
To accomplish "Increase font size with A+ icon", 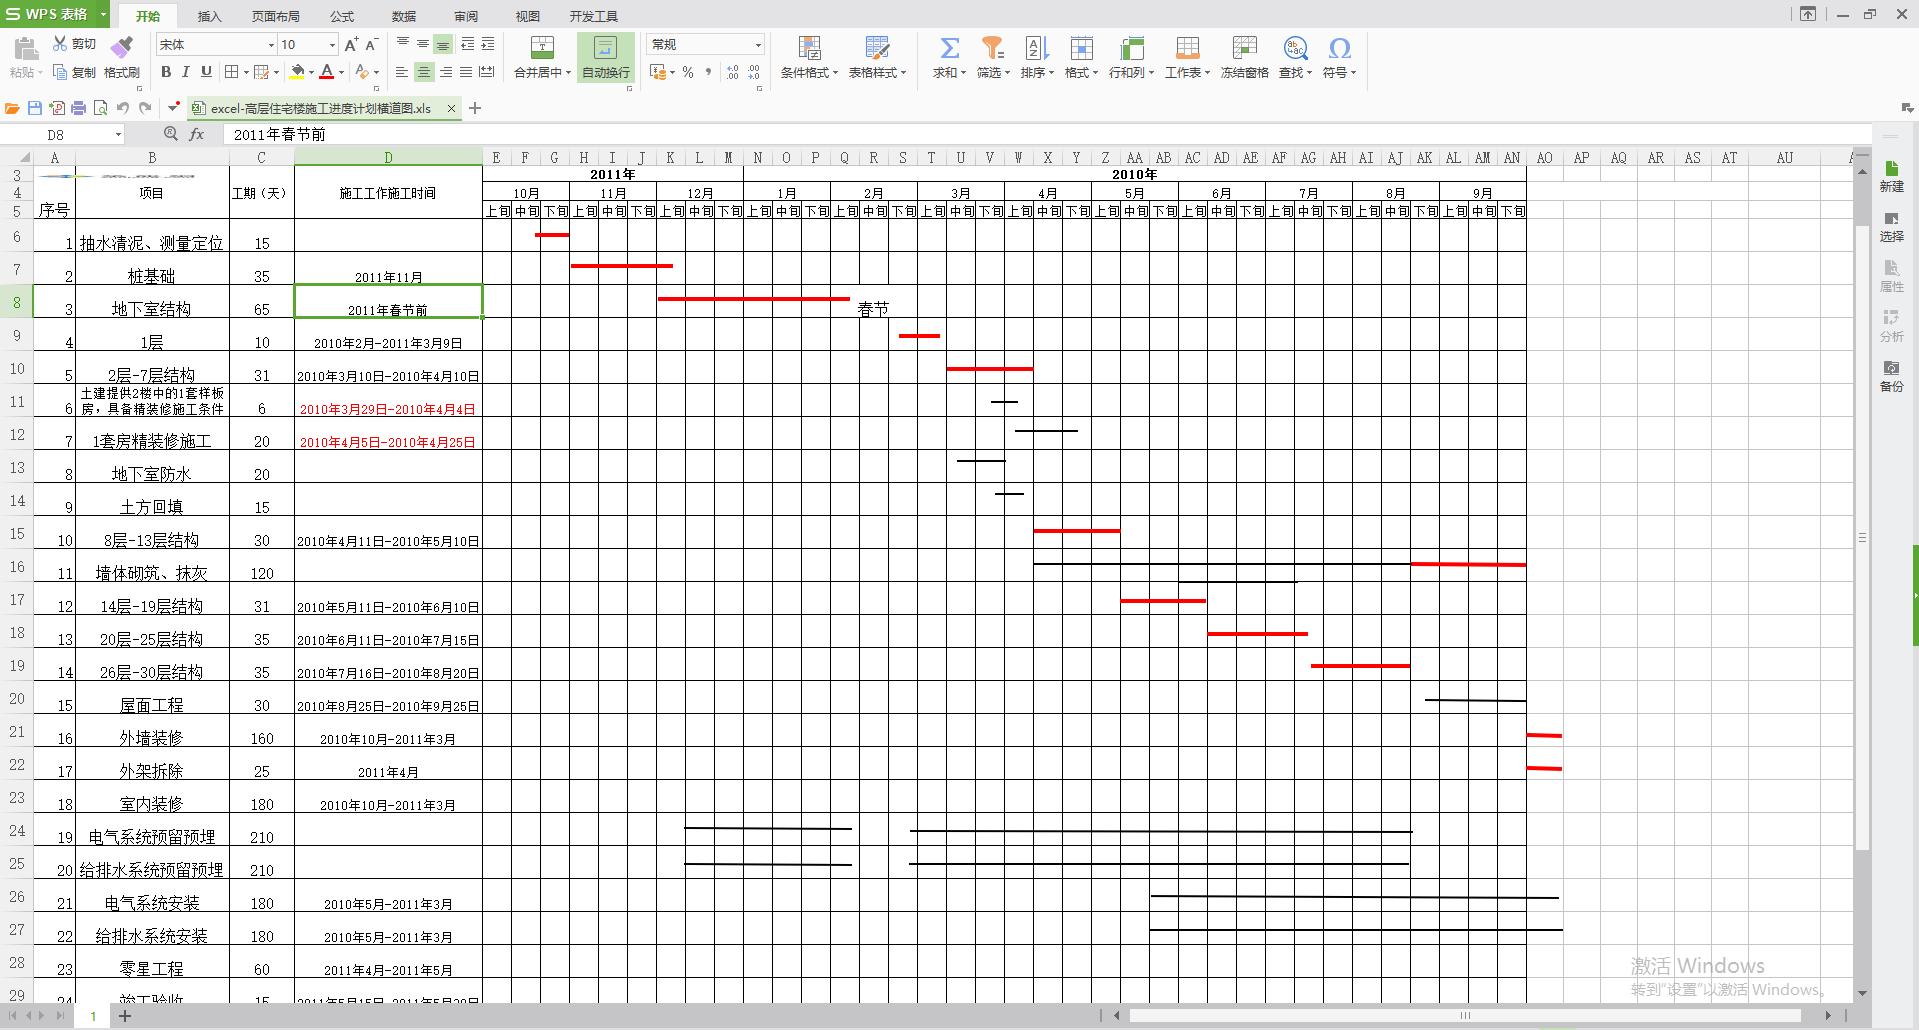I will pos(351,44).
